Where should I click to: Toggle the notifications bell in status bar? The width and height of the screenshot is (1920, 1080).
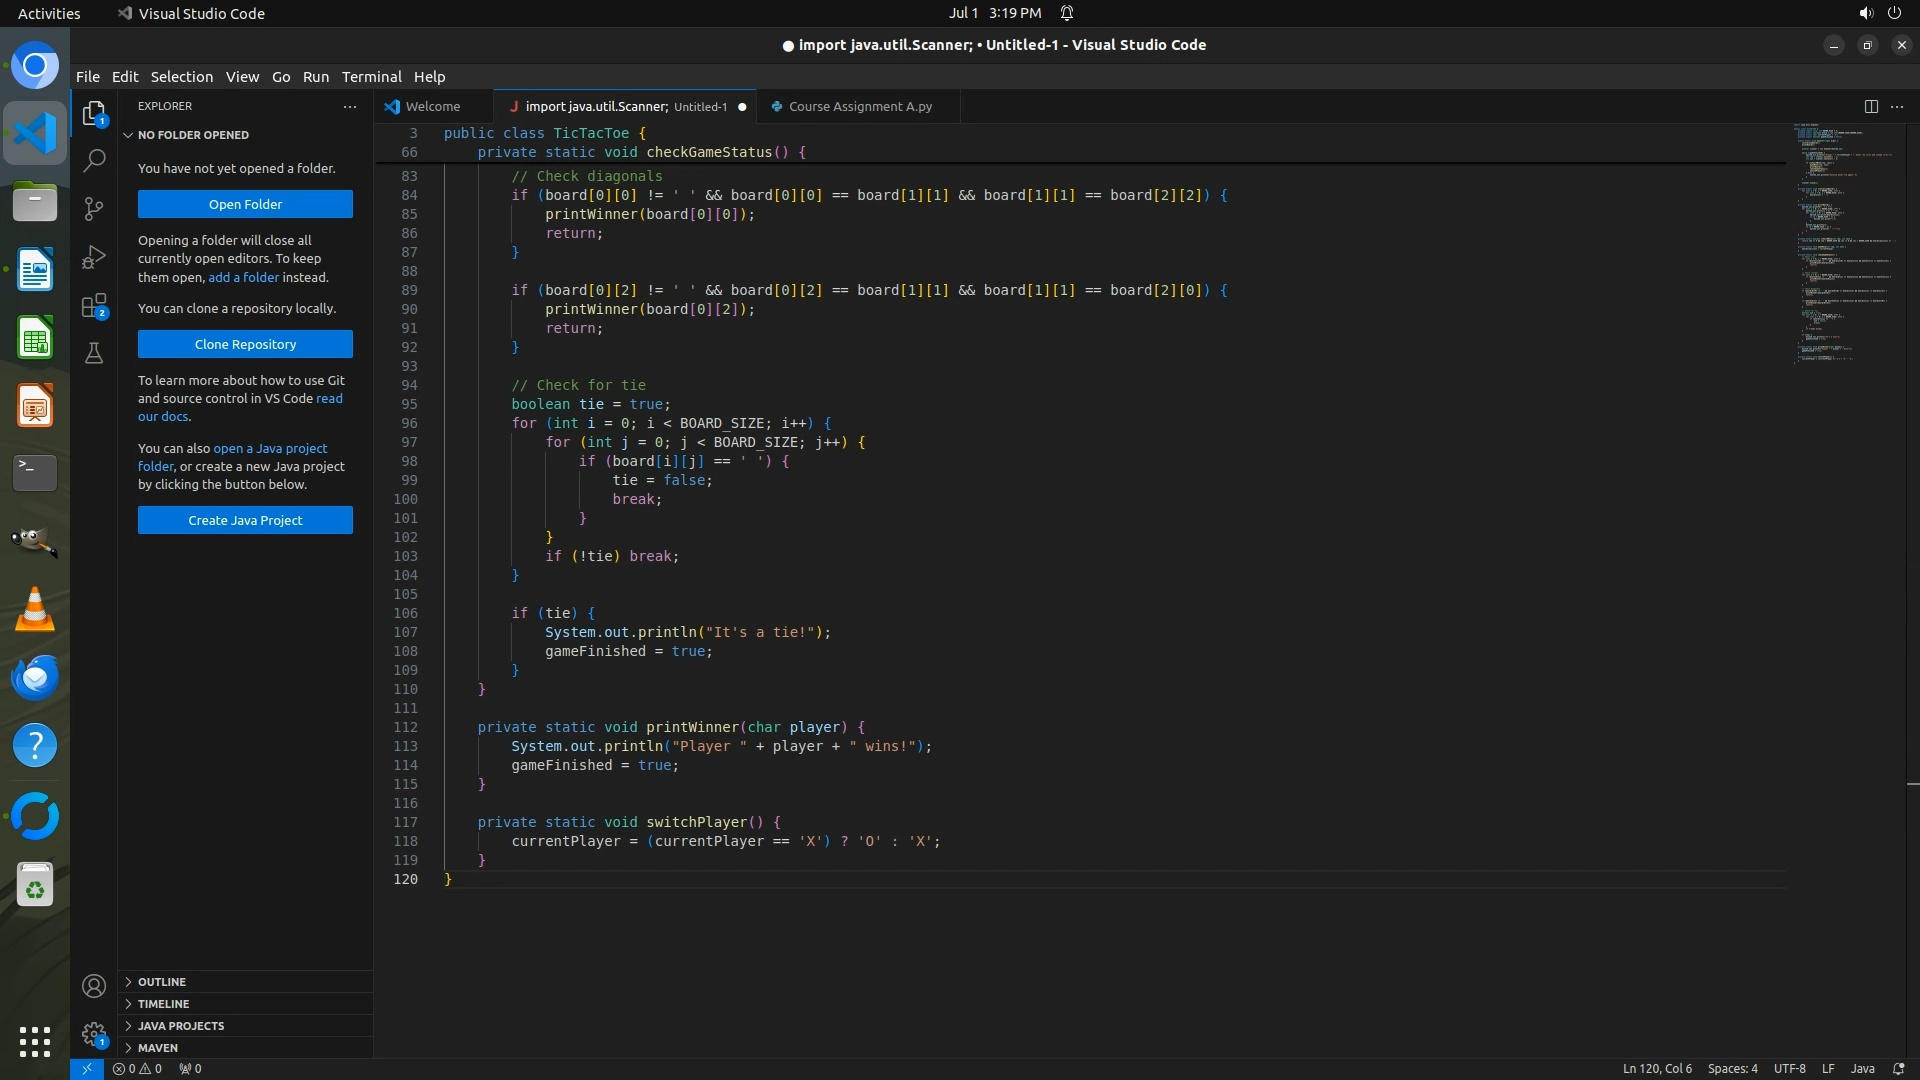click(1899, 1069)
